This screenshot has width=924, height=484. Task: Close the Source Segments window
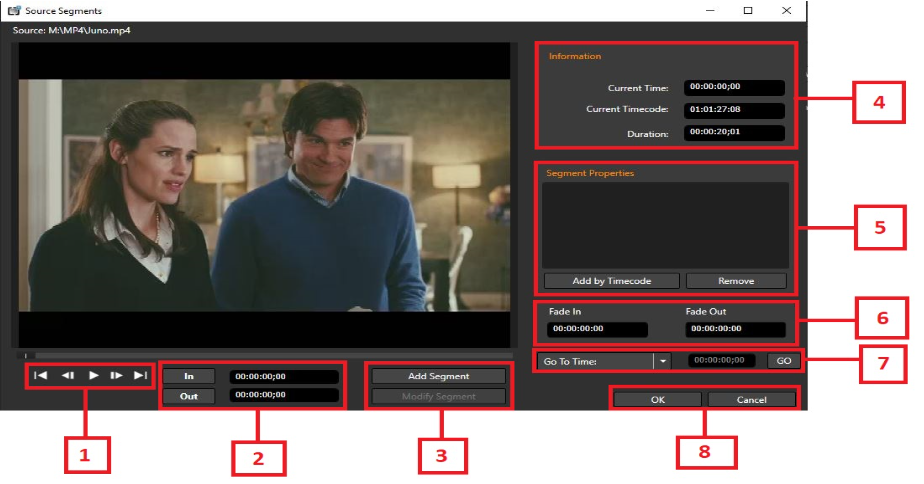pos(786,11)
